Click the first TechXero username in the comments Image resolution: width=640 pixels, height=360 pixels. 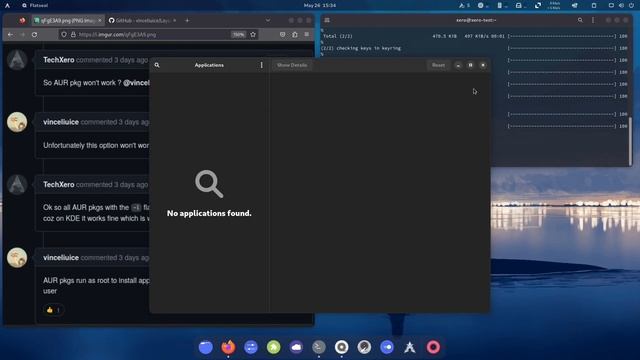59,60
